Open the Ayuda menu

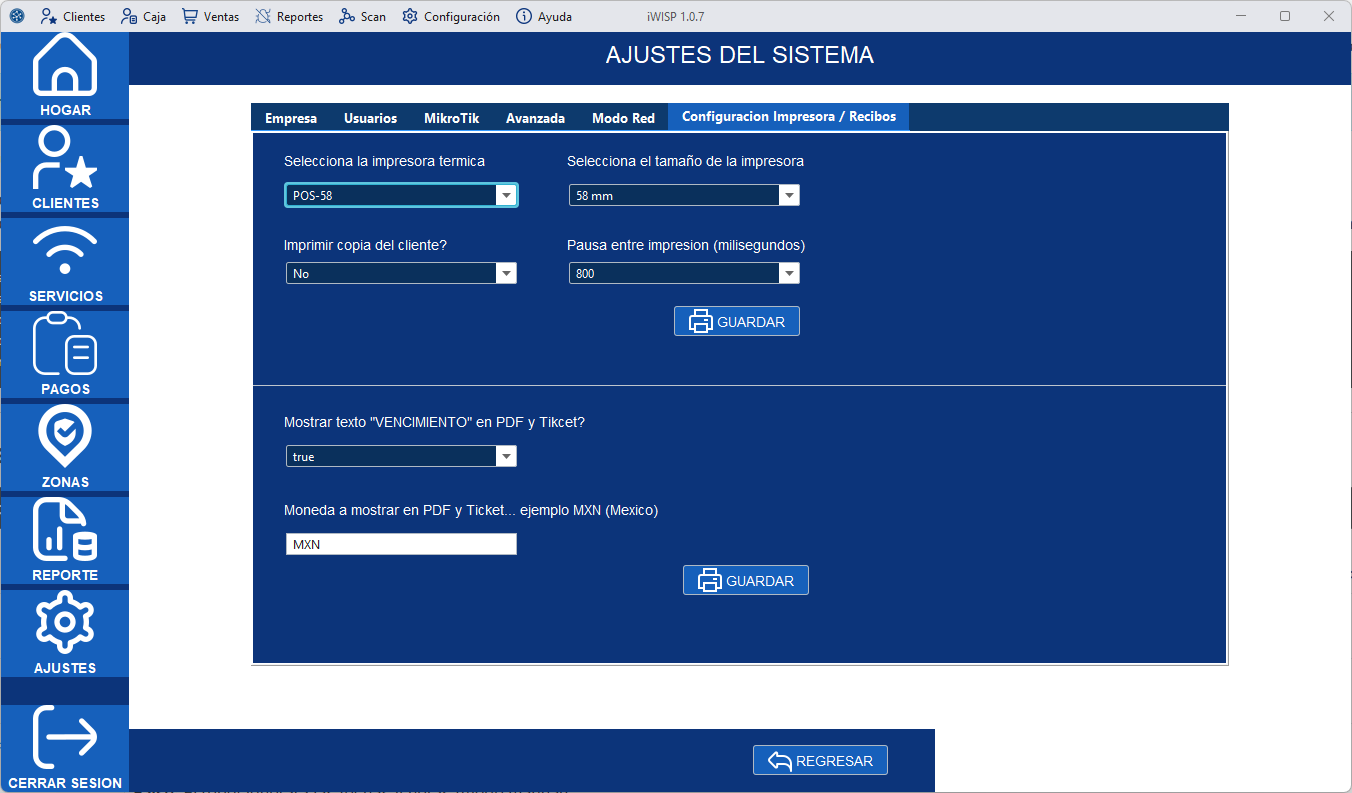(543, 16)
